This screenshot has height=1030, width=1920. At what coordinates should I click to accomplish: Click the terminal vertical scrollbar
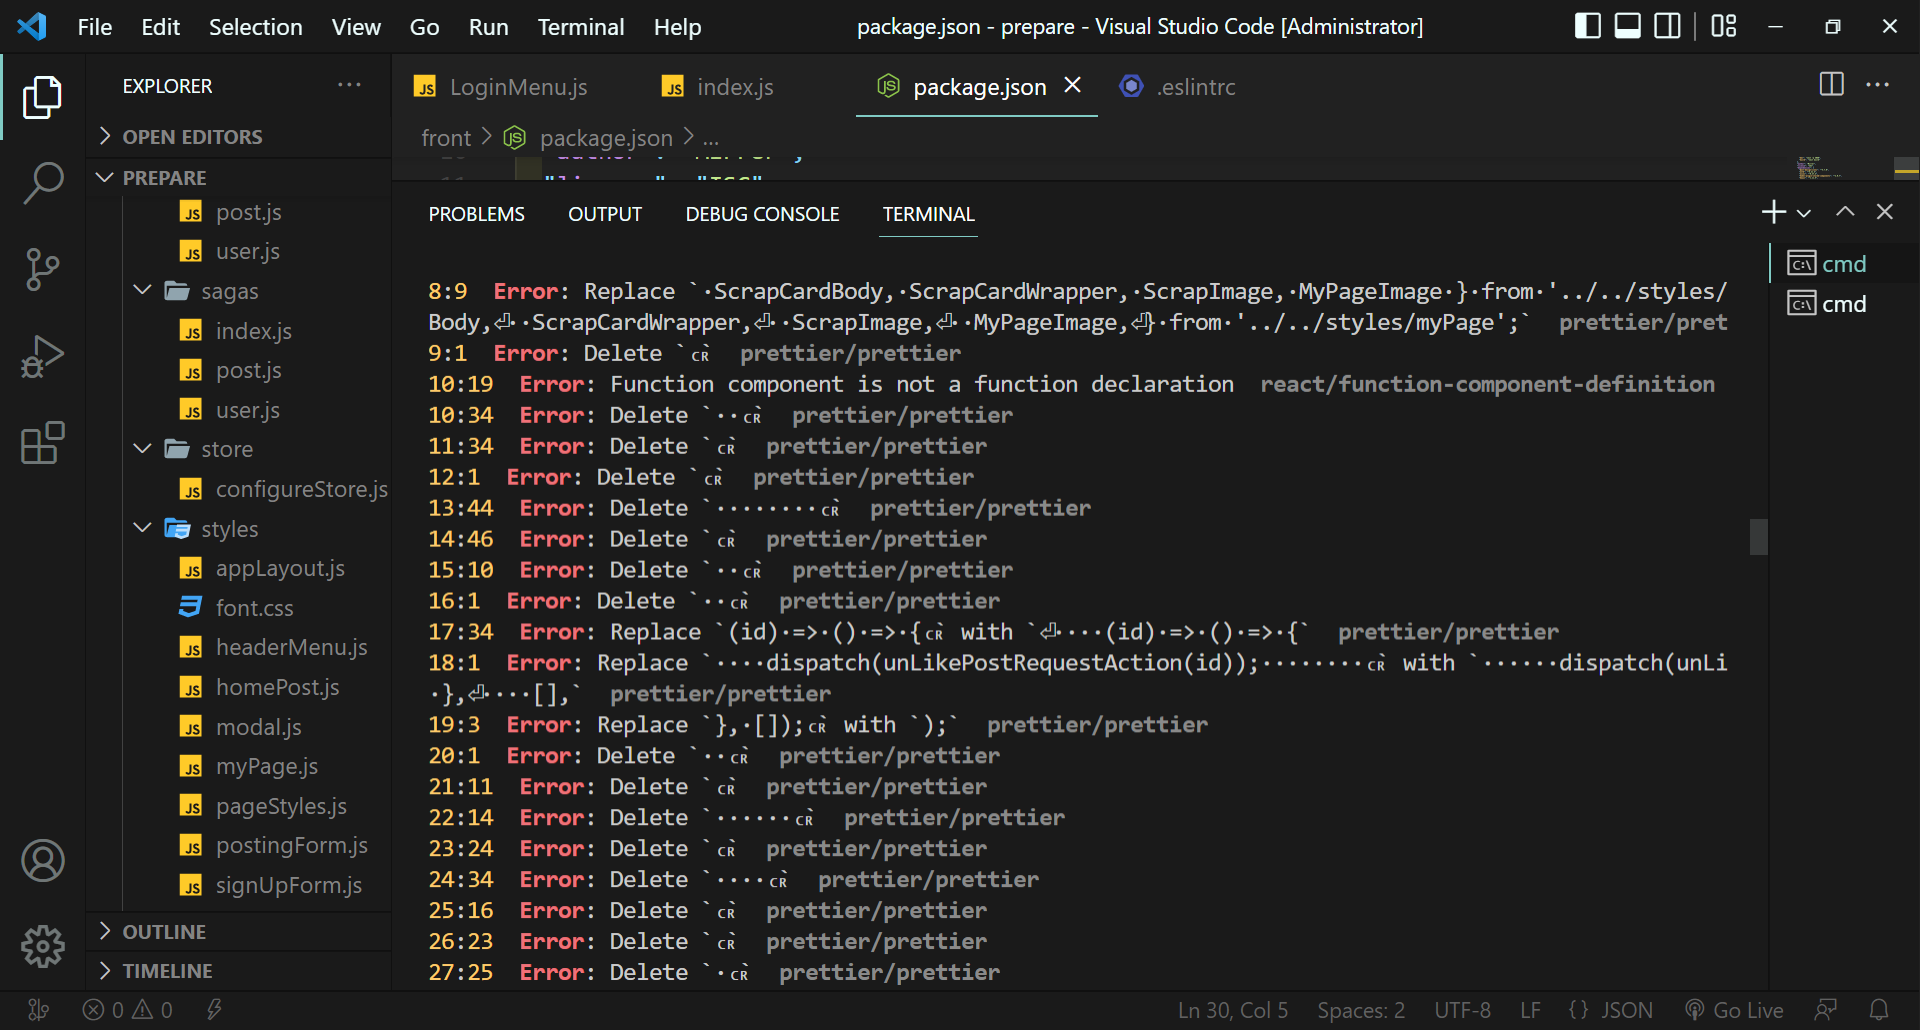1758,537
